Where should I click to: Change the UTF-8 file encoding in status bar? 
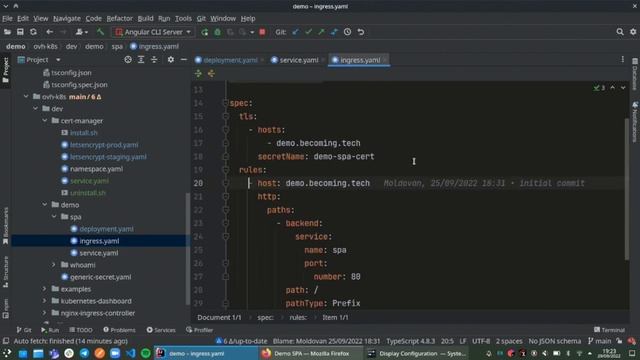pyautogui.click(x=481, y=341)
